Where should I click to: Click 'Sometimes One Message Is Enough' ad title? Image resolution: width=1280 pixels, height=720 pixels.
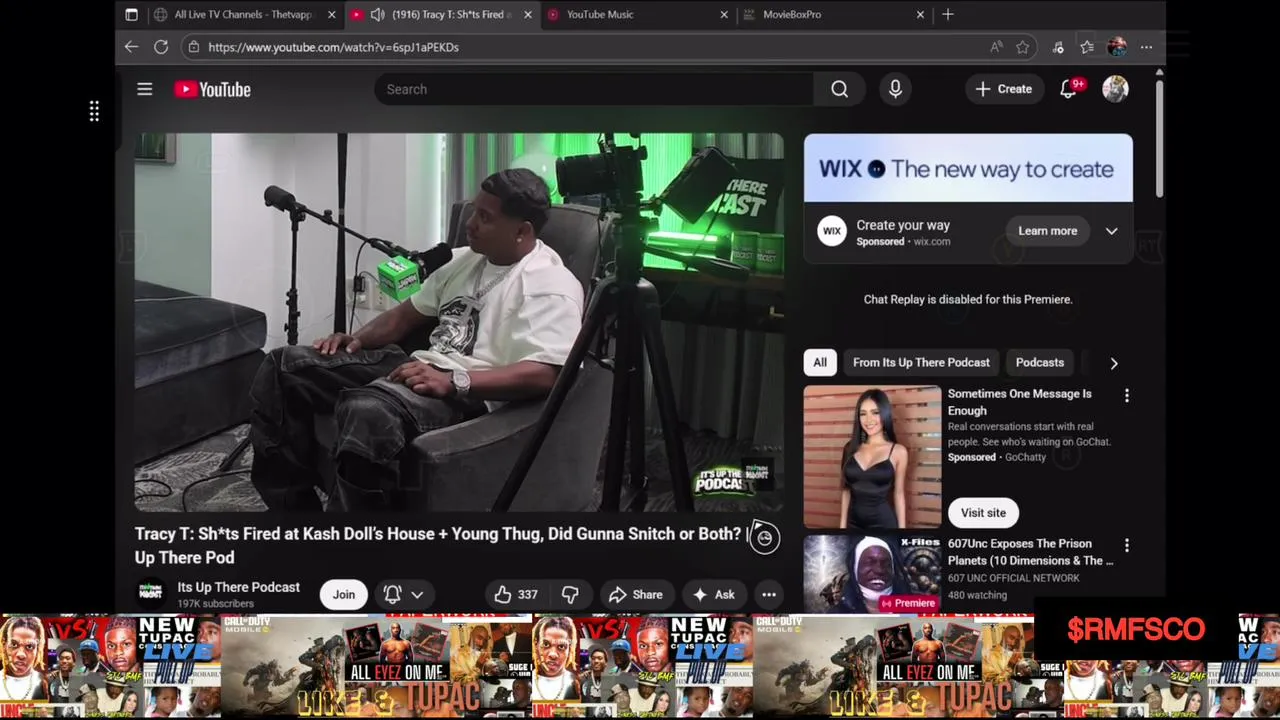[1019, 402]
